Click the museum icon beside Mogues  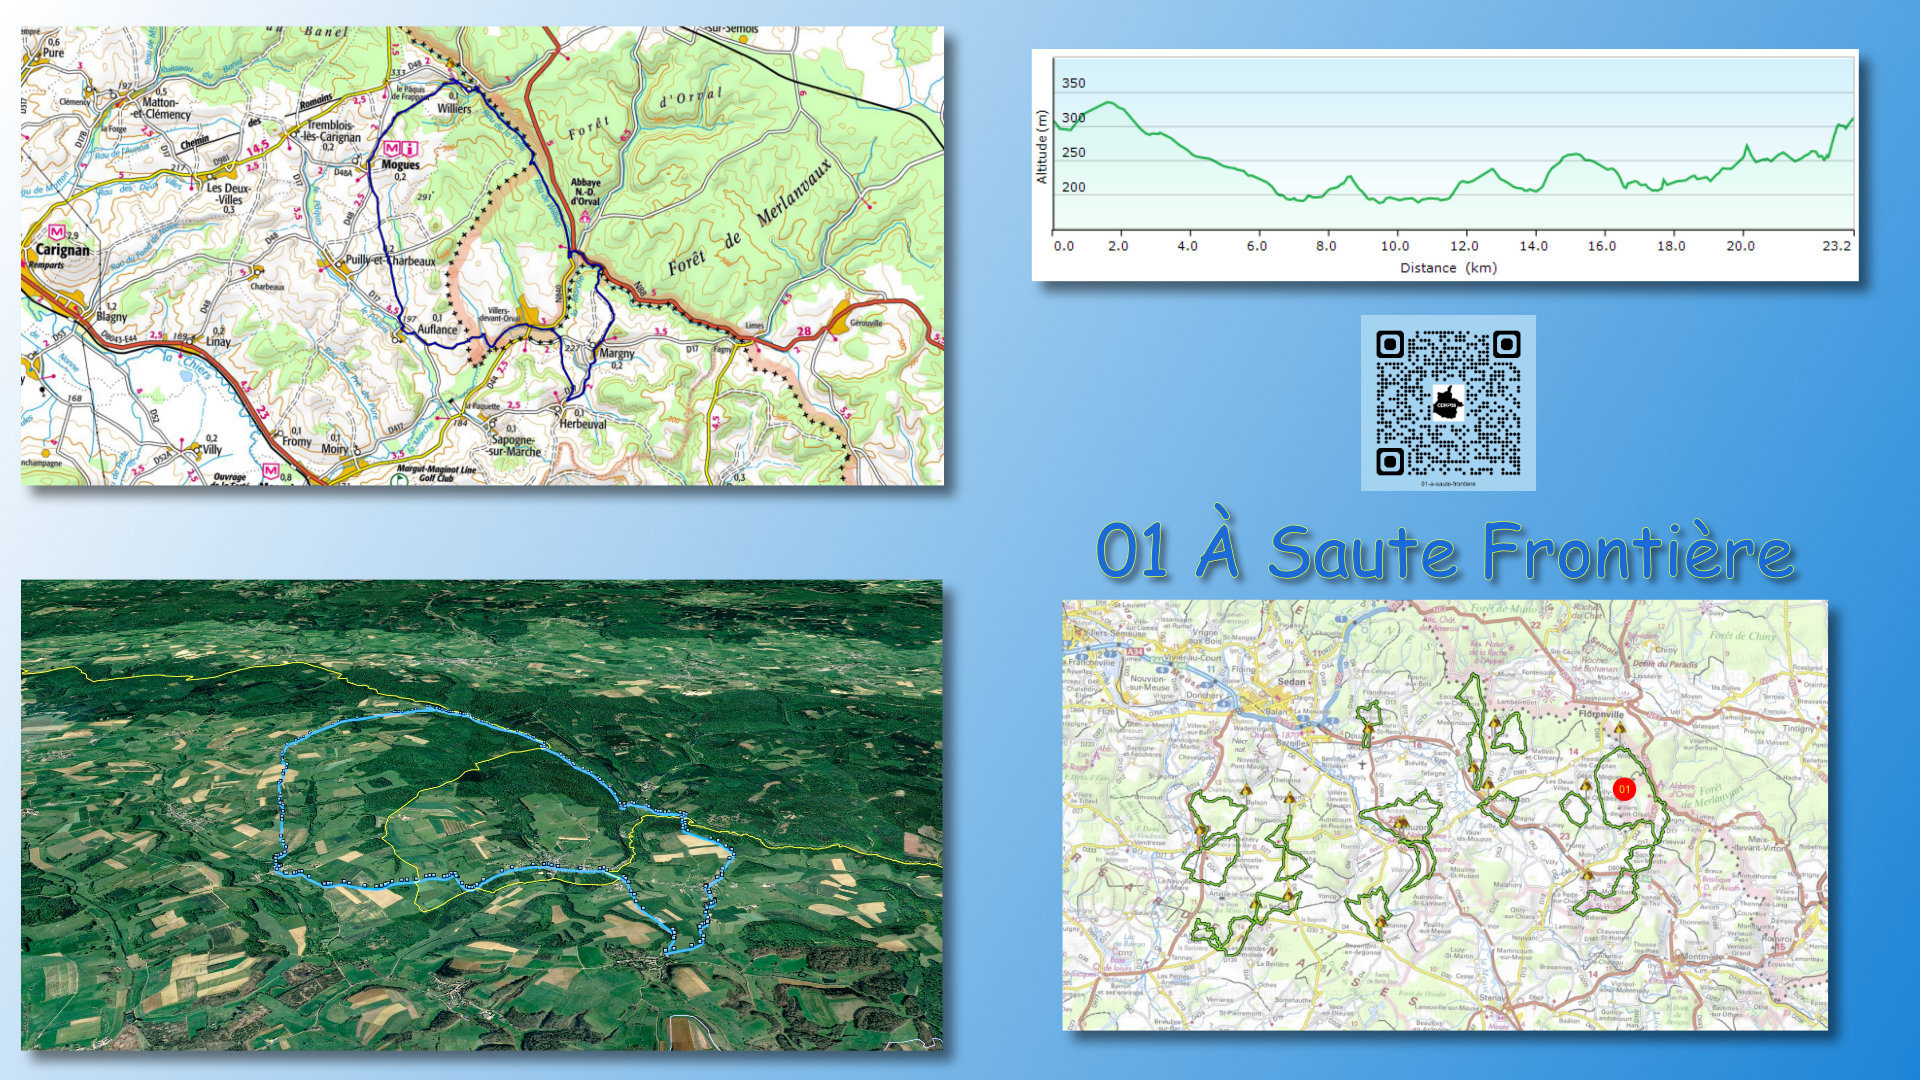pos(392,148)
